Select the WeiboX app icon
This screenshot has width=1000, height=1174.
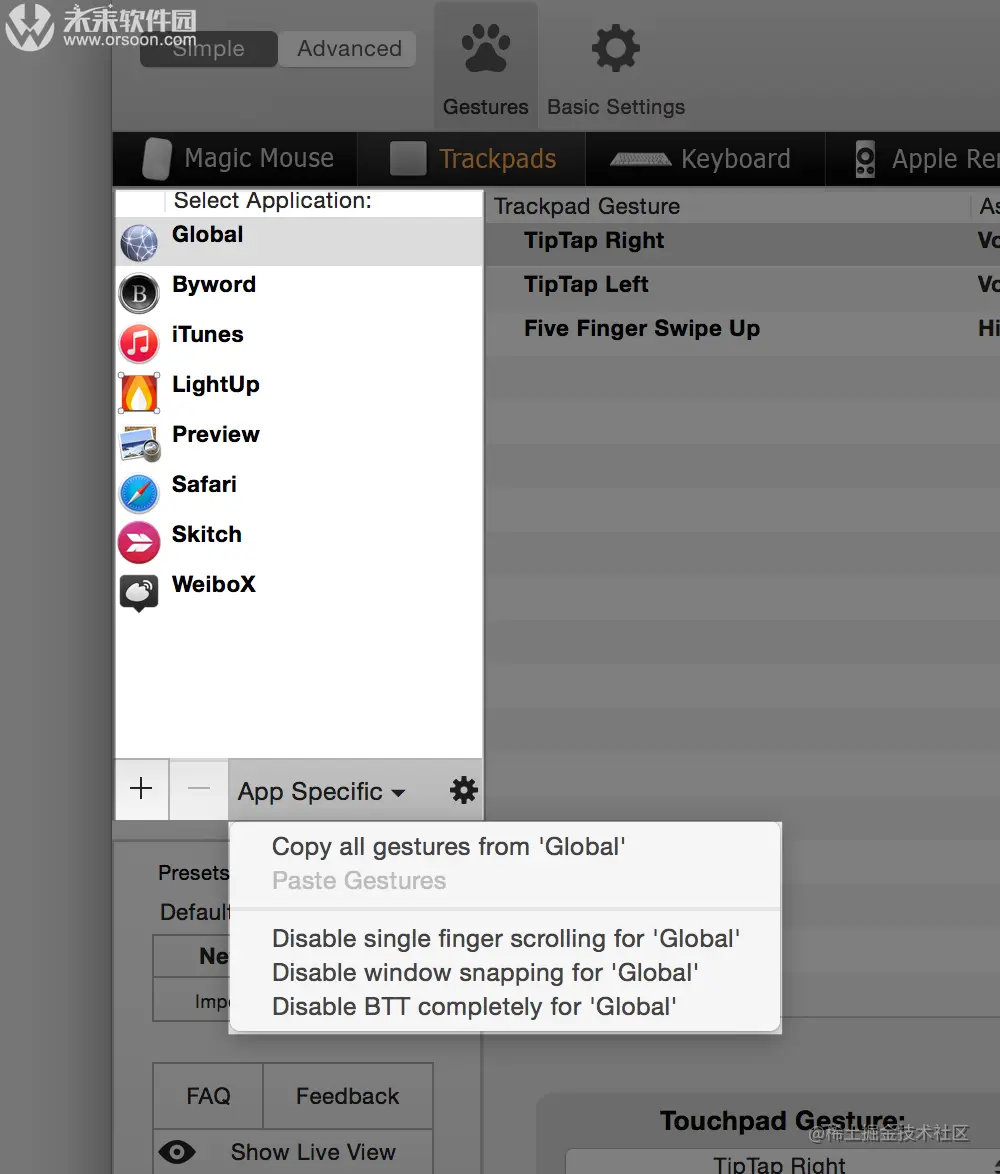click(139, 593)
